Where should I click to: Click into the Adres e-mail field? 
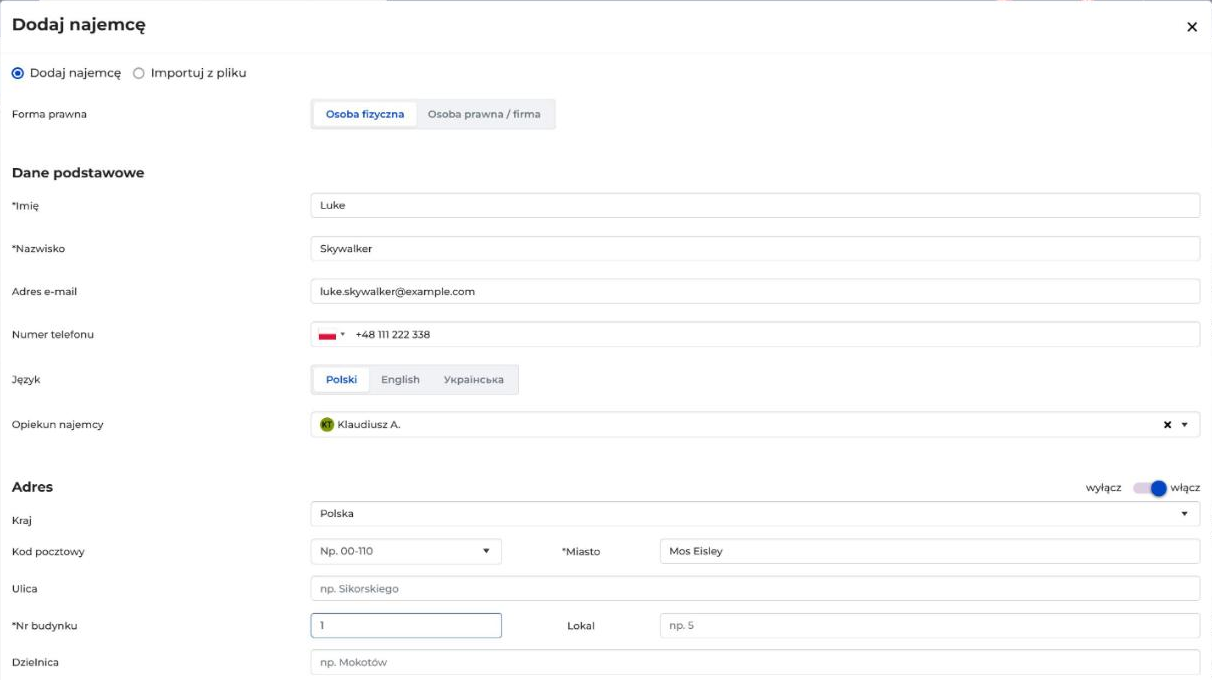[755, 291]
